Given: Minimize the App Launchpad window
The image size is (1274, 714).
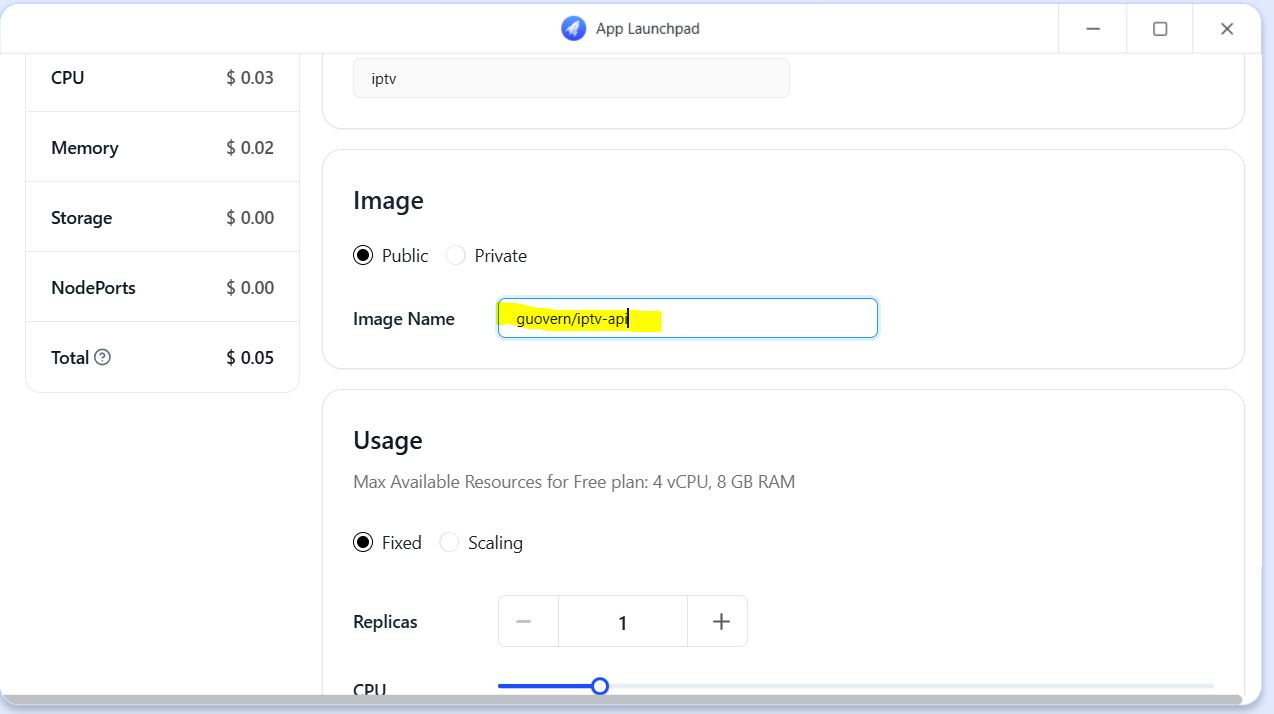Looking at the screenshot, I should tap(1092, 29).
